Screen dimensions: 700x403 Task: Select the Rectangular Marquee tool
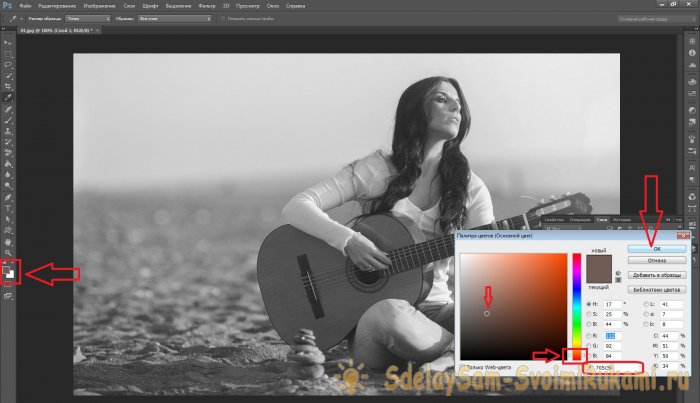(8, 54)
